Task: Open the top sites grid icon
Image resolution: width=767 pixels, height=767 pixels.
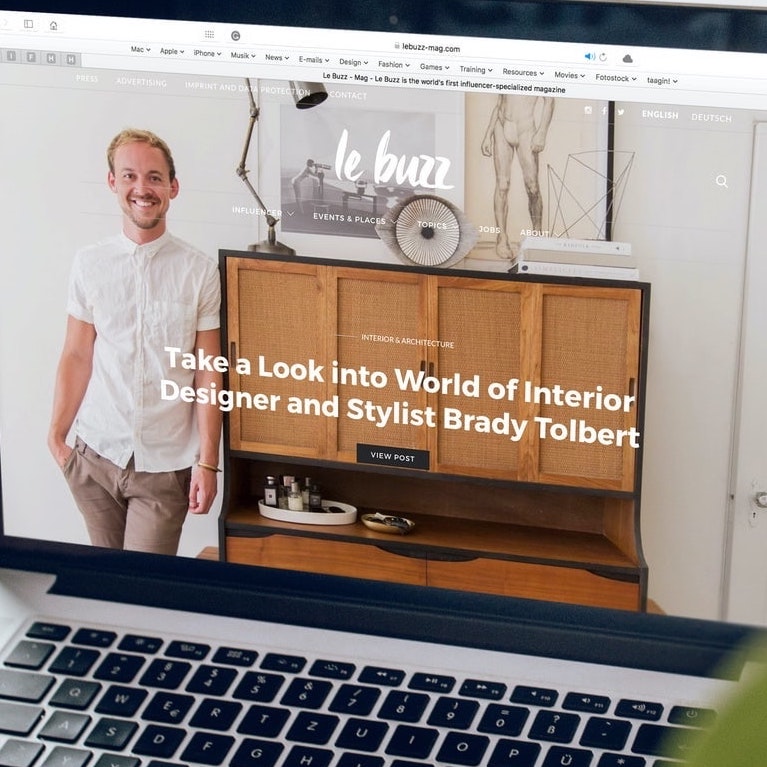Action: 208,34
